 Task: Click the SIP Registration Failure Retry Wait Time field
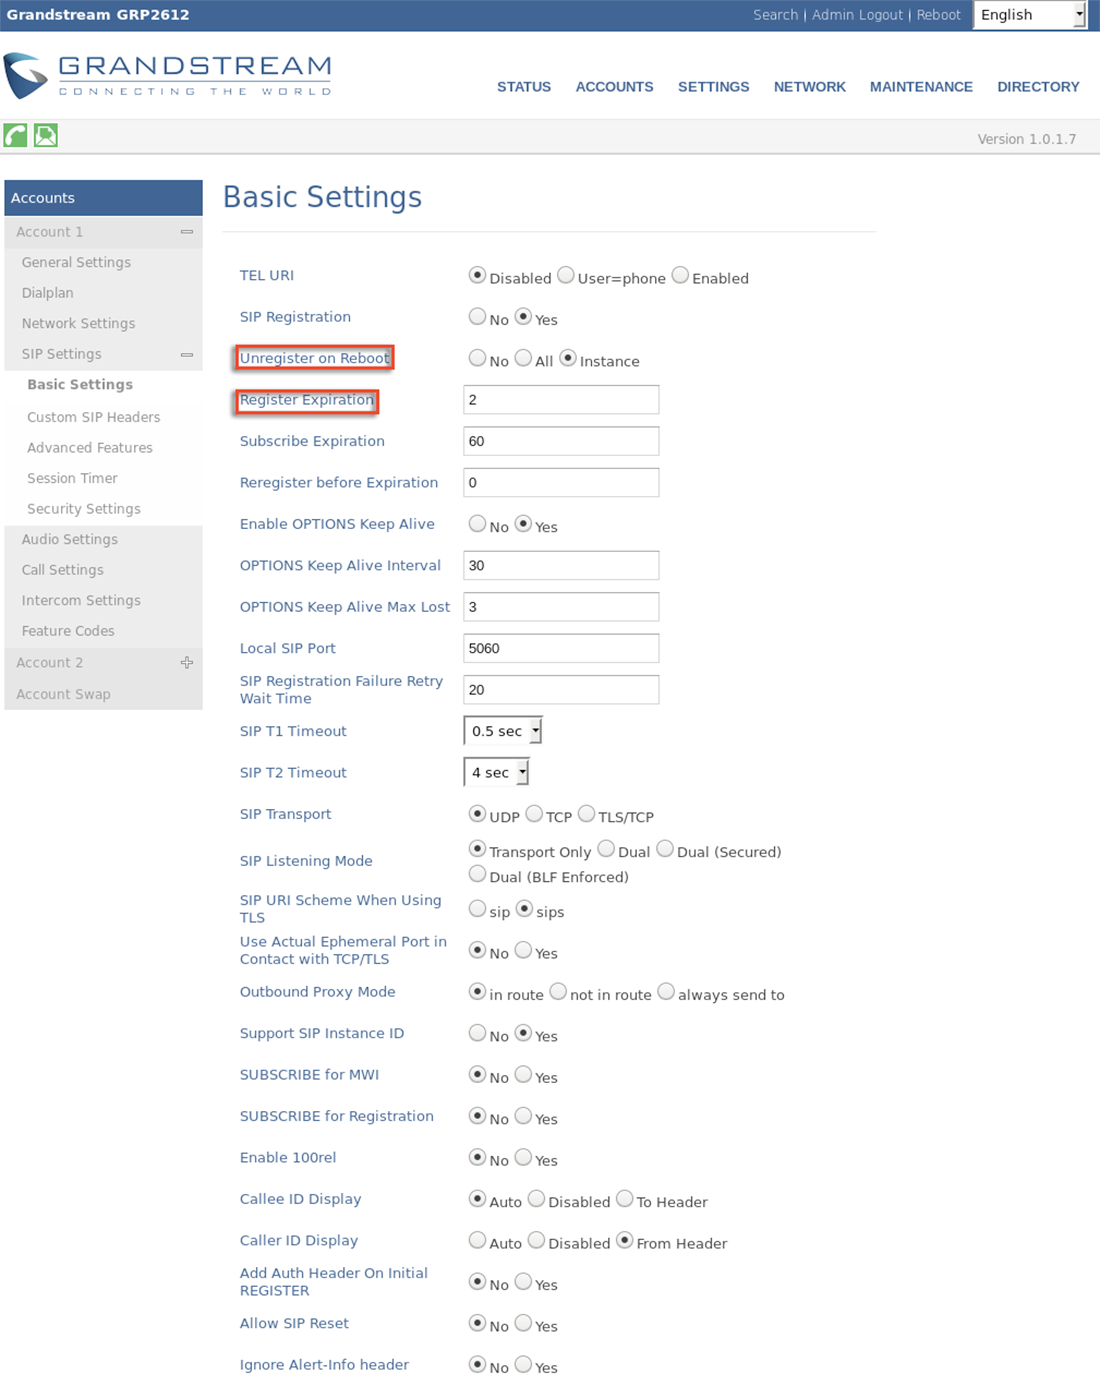coord(561,690)
